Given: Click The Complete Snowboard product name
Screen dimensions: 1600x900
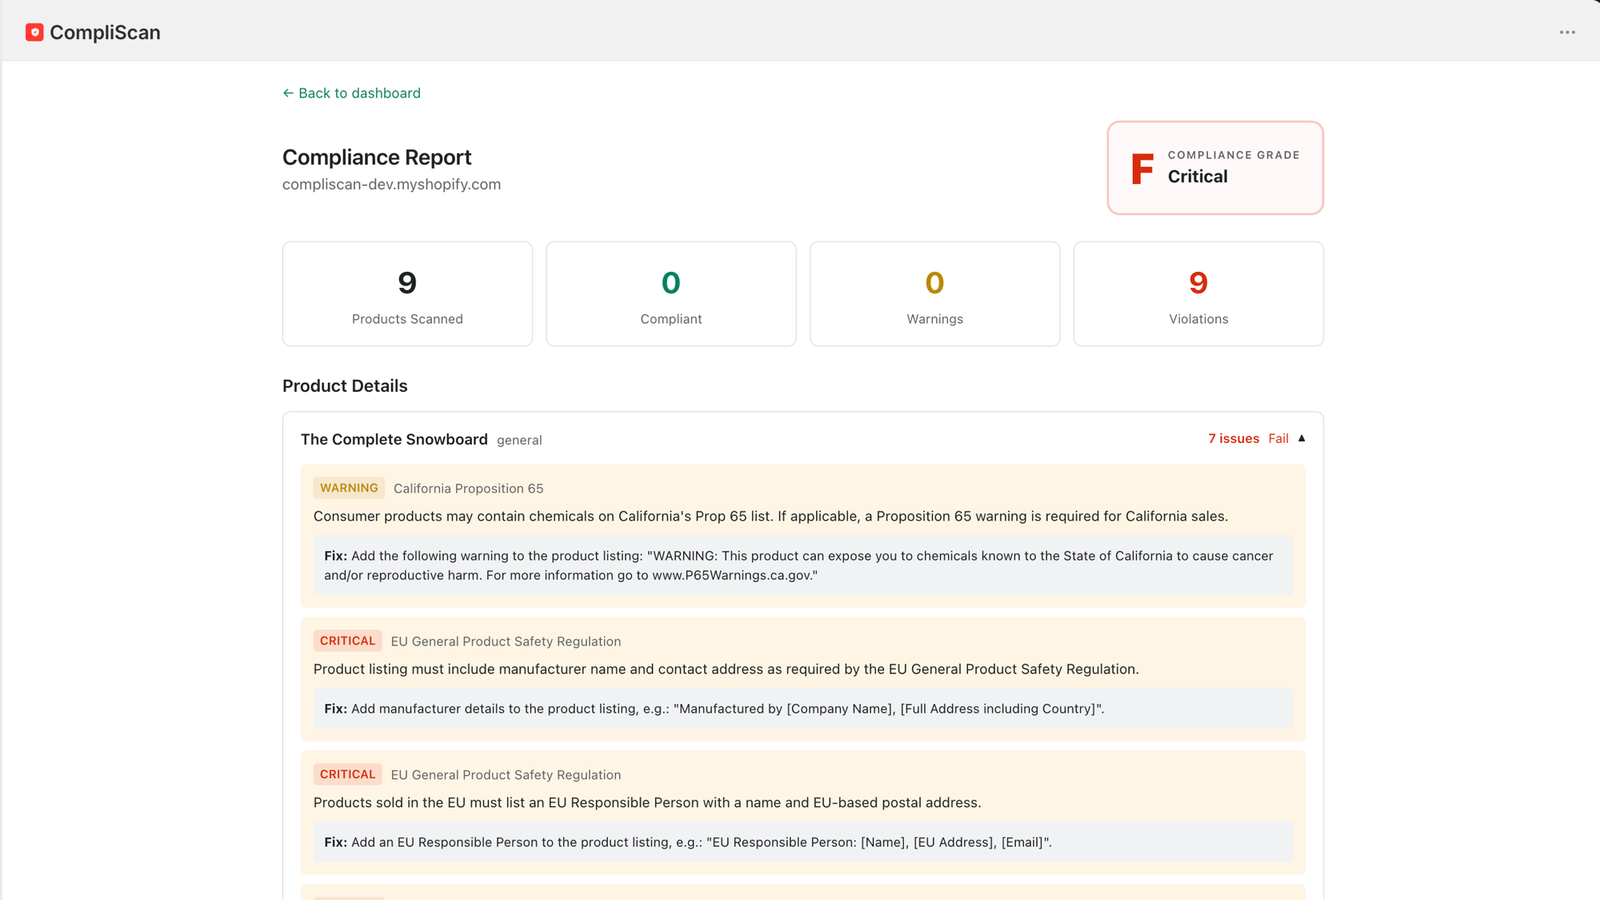Looking at the screenshot, I should 394,439.
